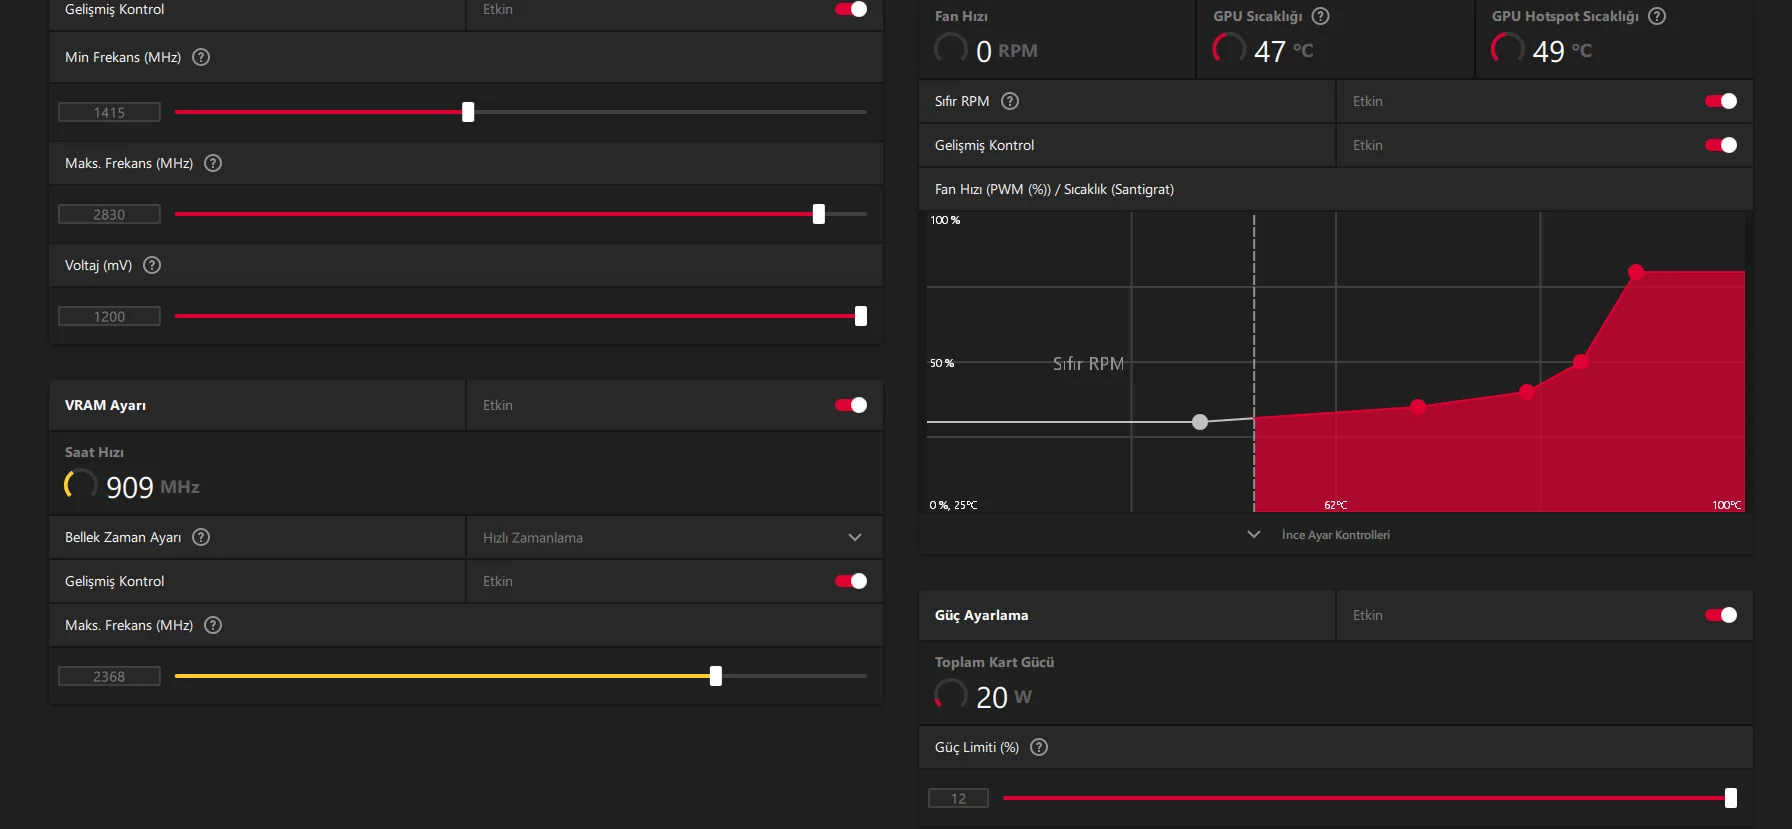
Task: Toggle the Güç Ayarlama switch
Action: coord(1721,615)
